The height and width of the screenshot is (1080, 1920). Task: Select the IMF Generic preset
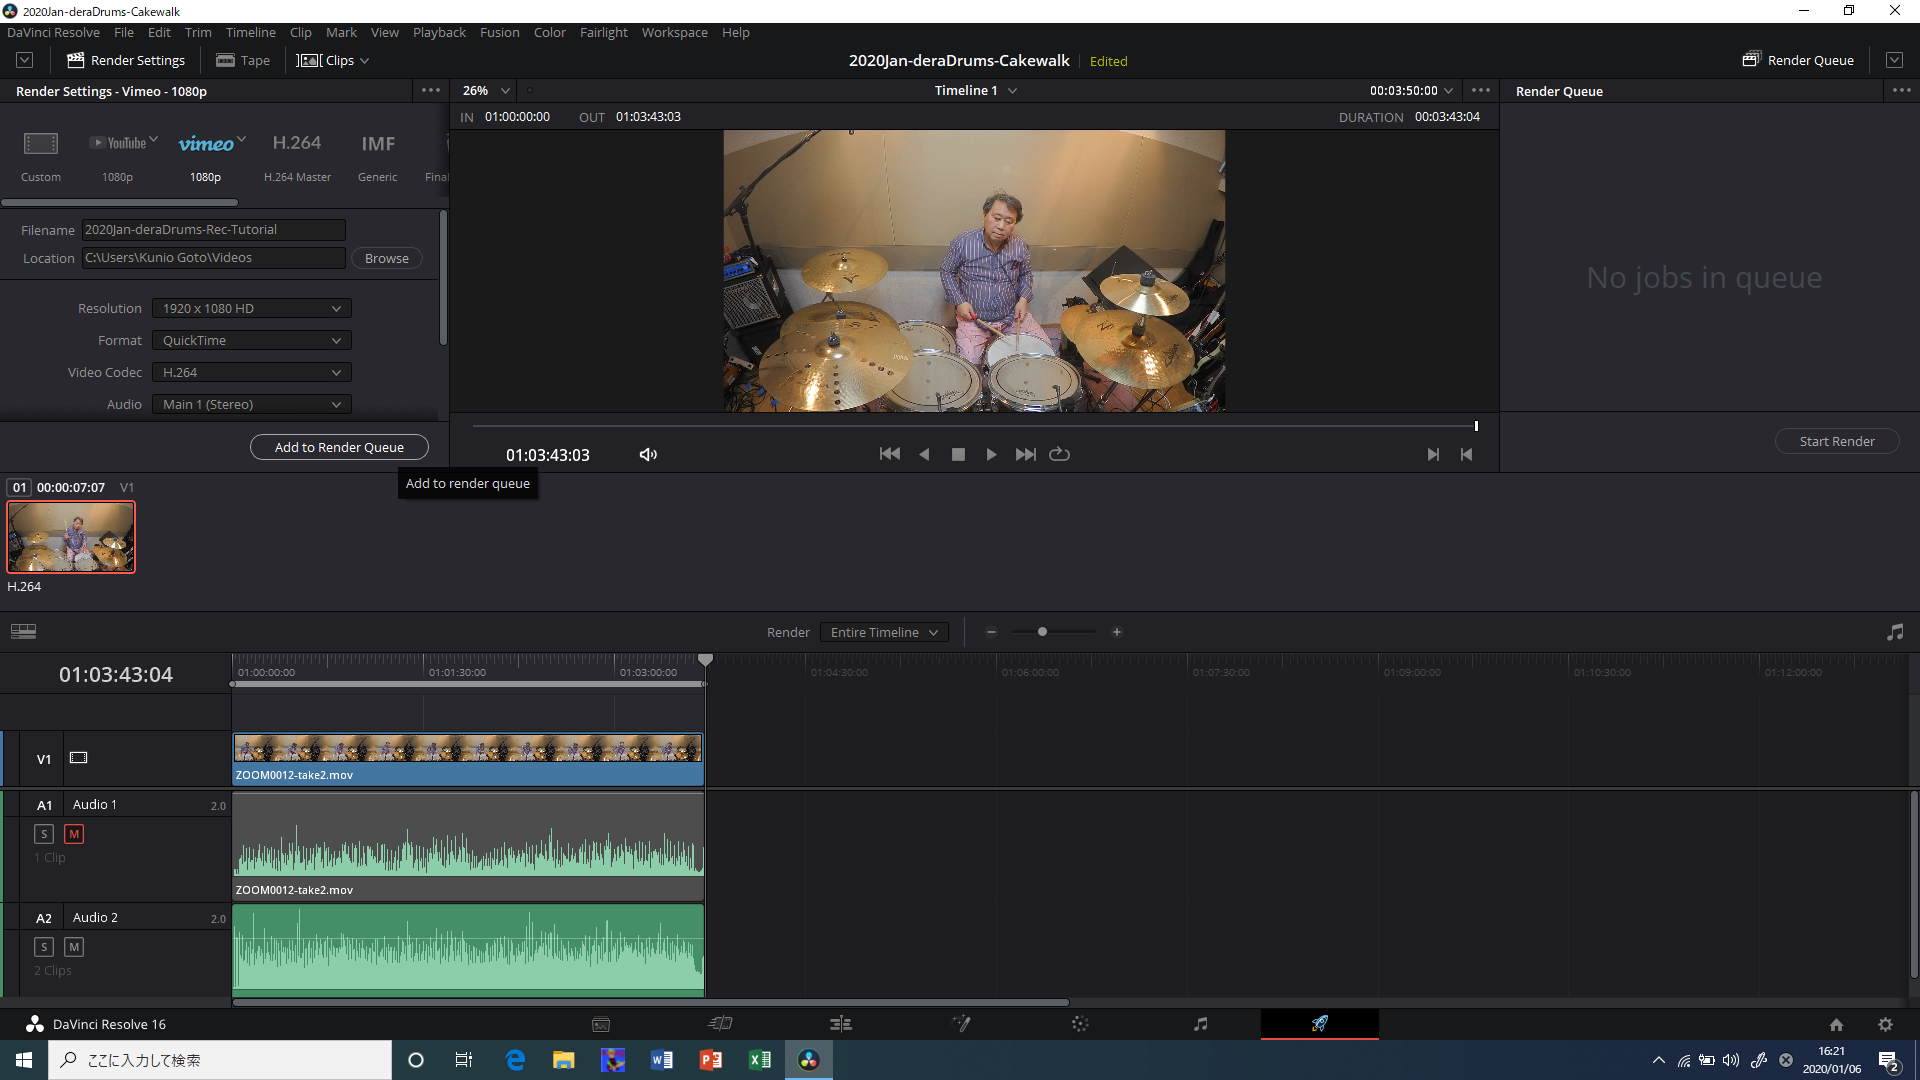coord(378,157)
